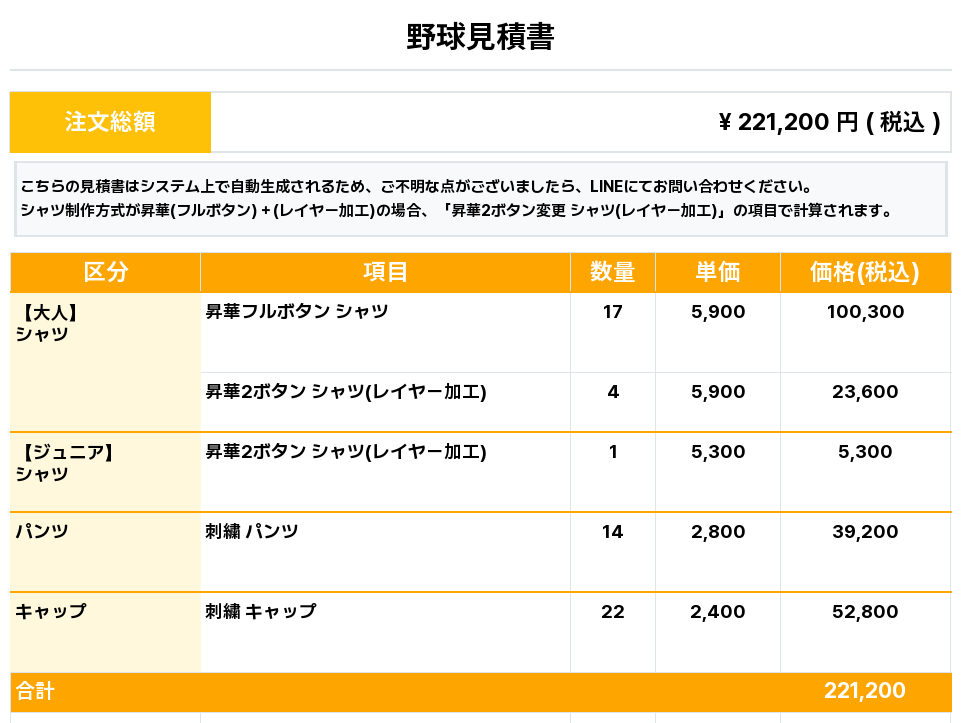The height and width of the screenshot is (723, 961).
Task: Select the 52,800 price cell
Action: (864, 612)
